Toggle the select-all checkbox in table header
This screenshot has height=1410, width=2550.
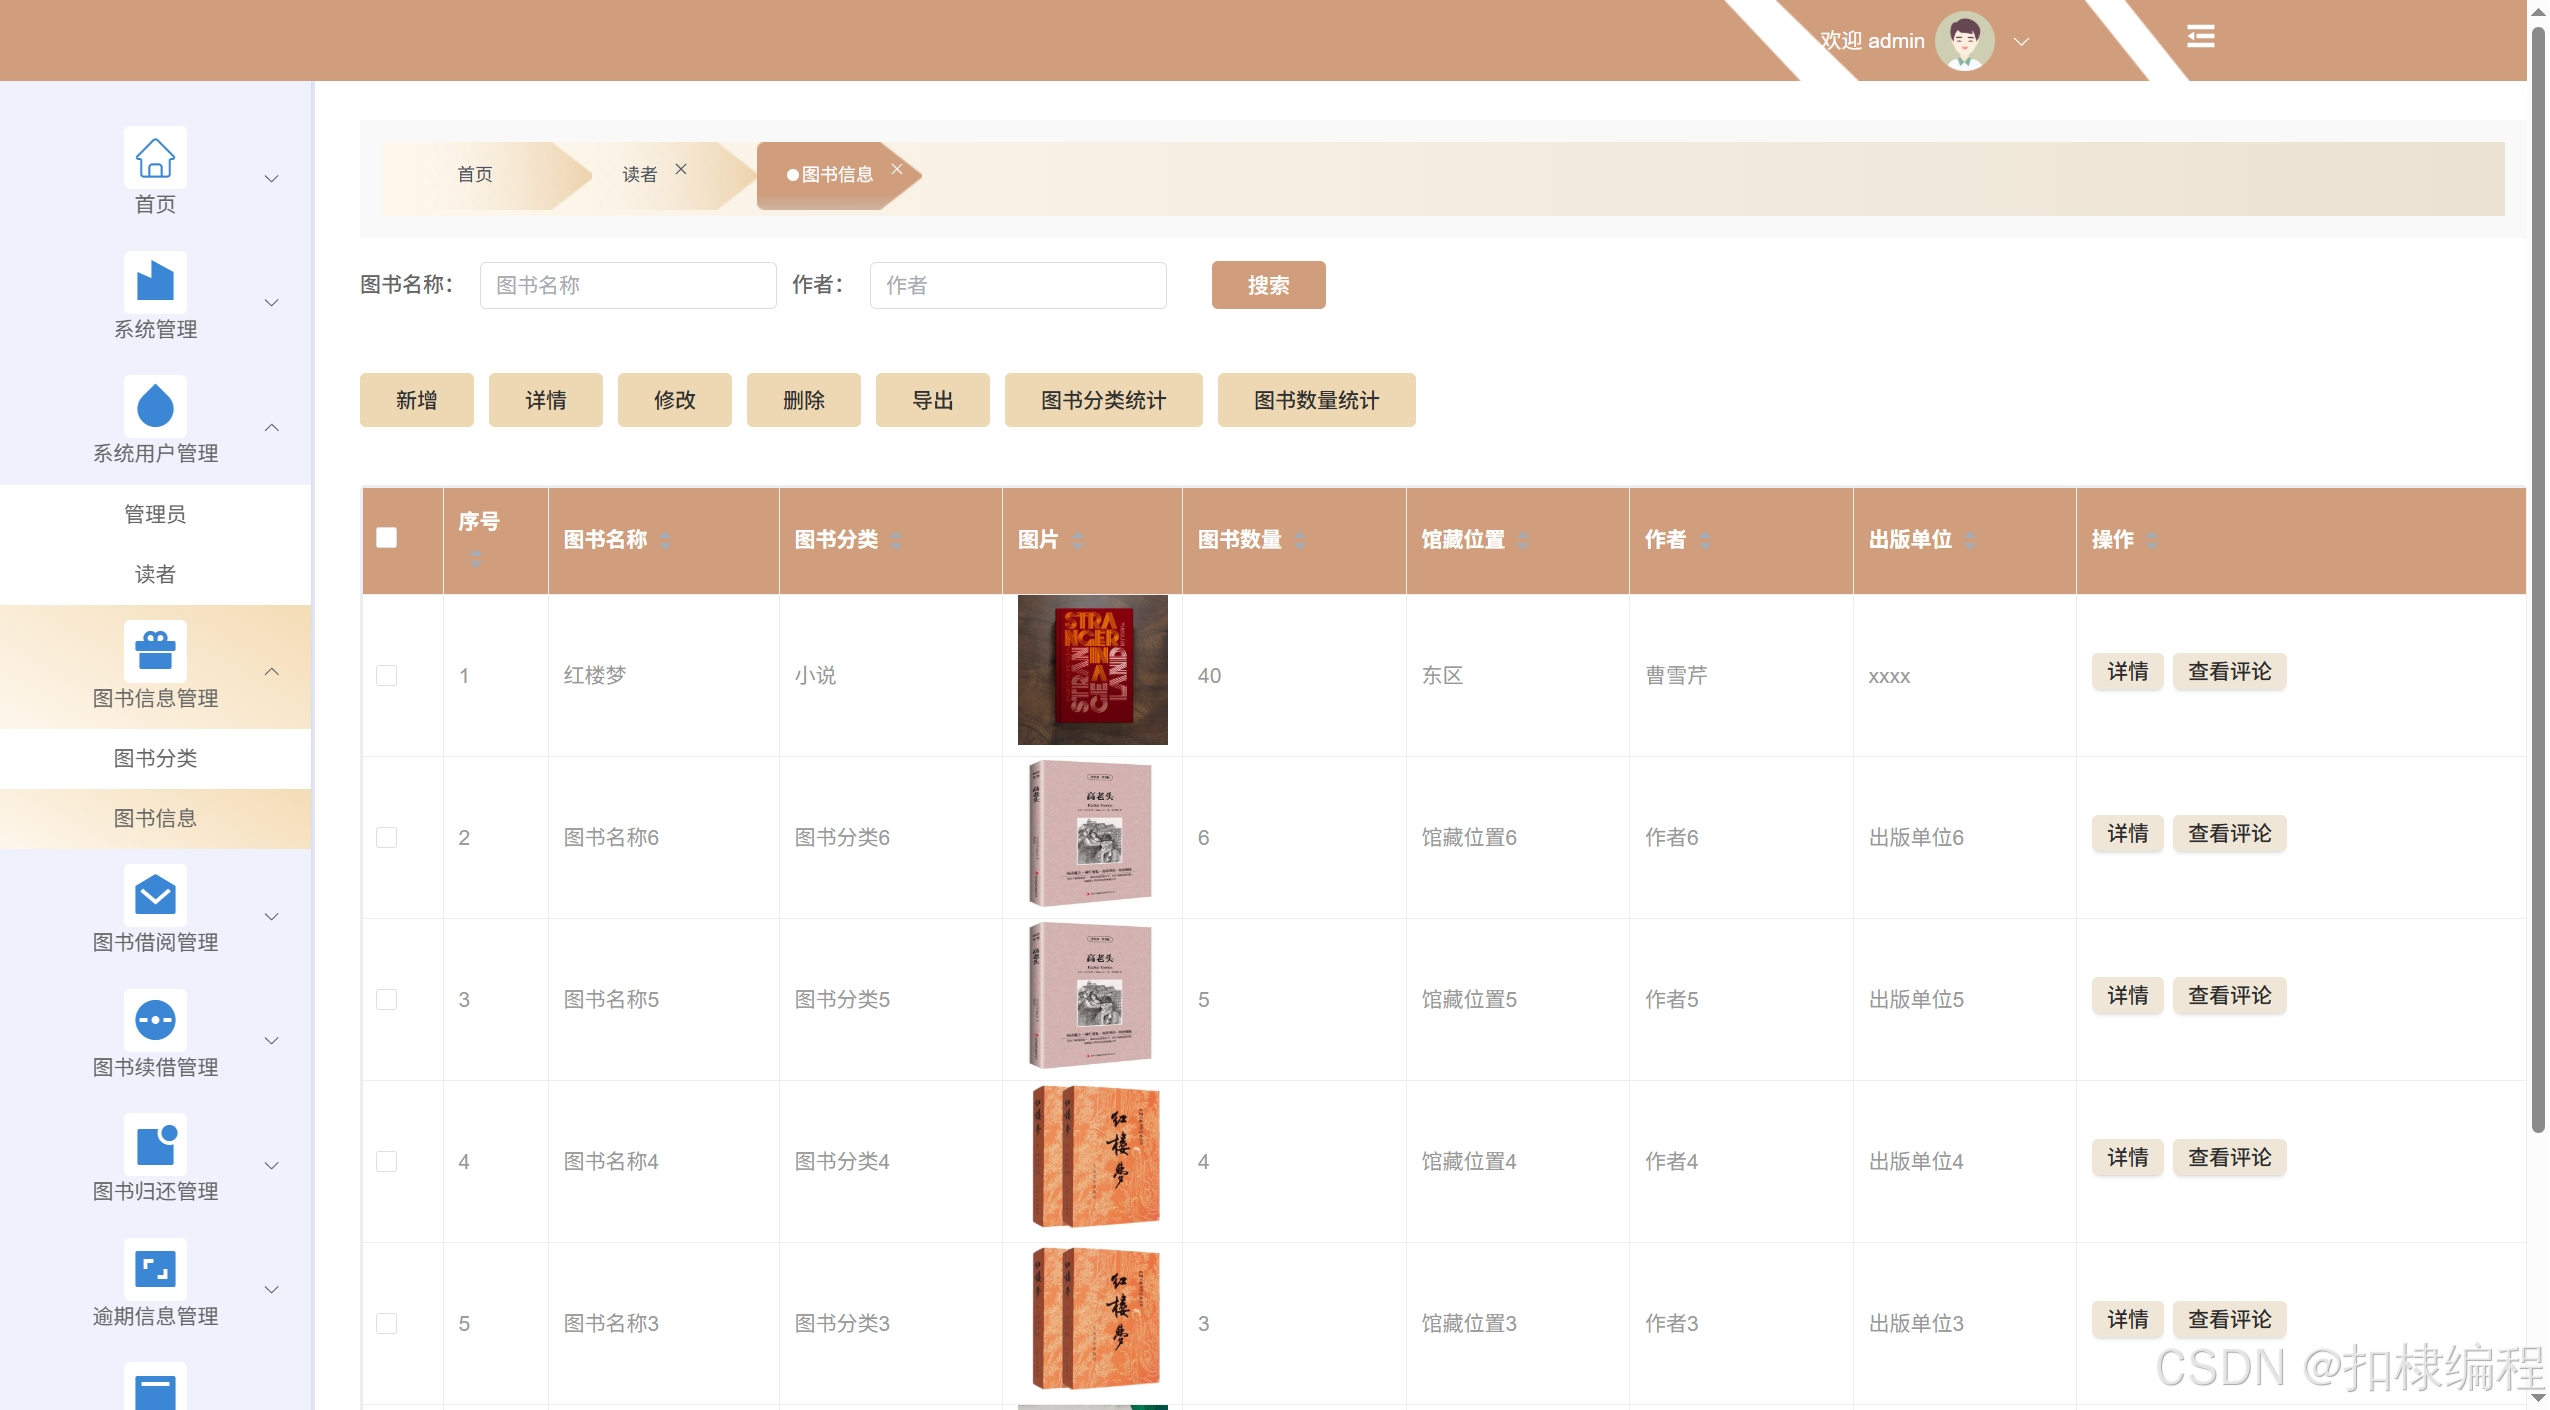coord(387,538)
